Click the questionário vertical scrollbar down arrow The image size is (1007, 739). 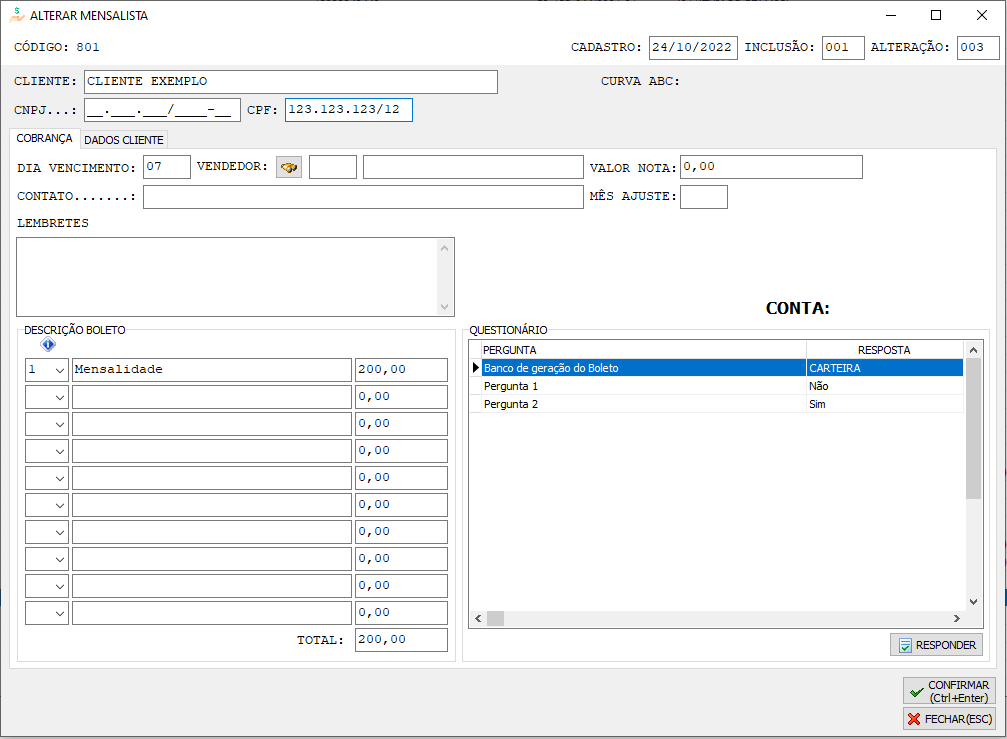pyautogui.click(x=974, y=602)
